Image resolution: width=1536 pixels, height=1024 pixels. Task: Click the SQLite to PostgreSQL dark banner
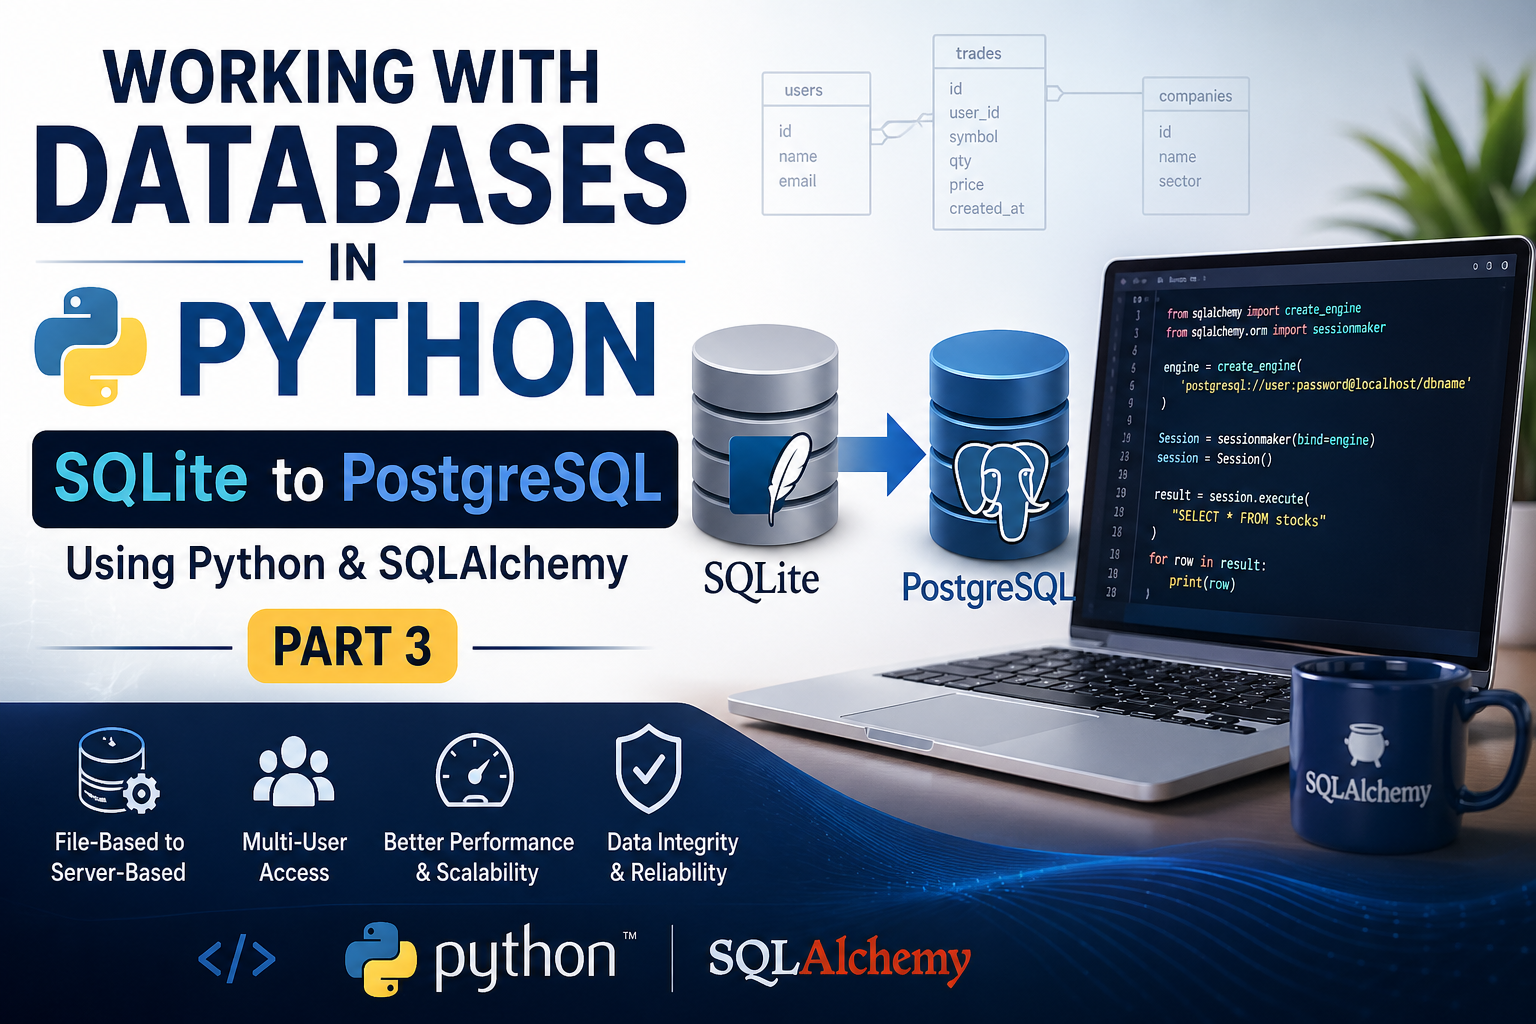(355, 479)
